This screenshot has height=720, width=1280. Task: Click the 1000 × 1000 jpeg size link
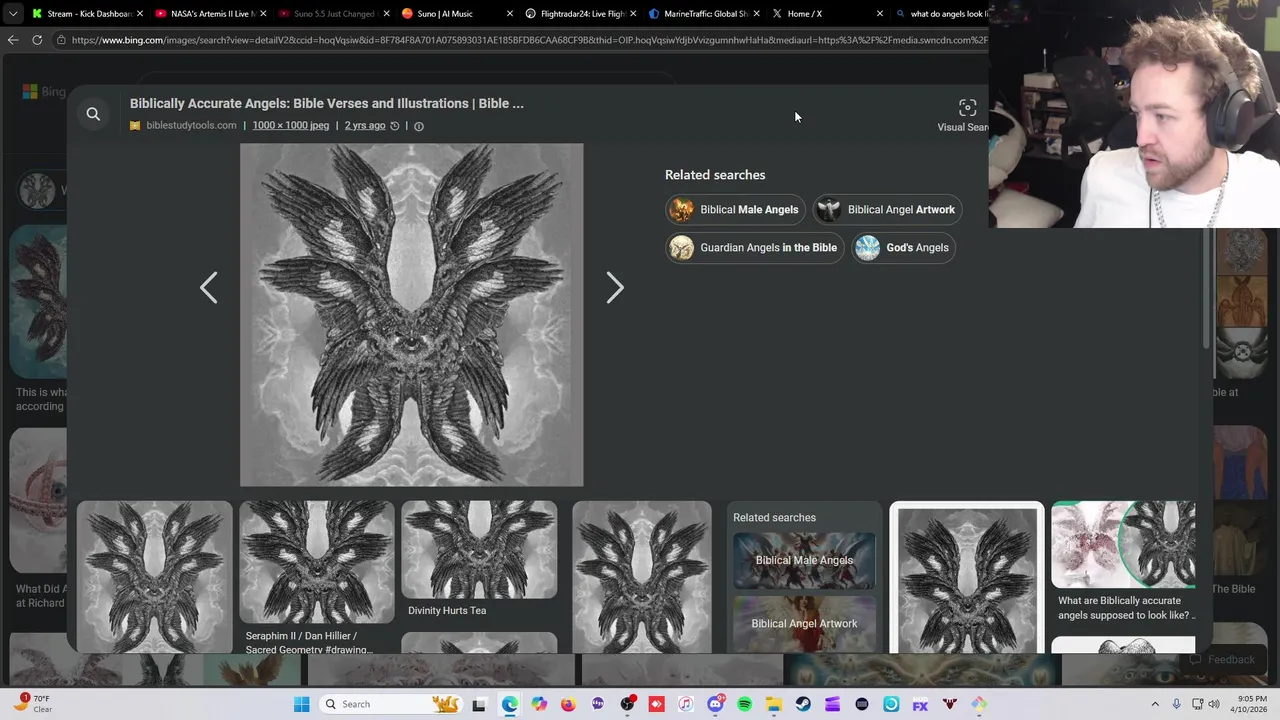tap(291, 126)
